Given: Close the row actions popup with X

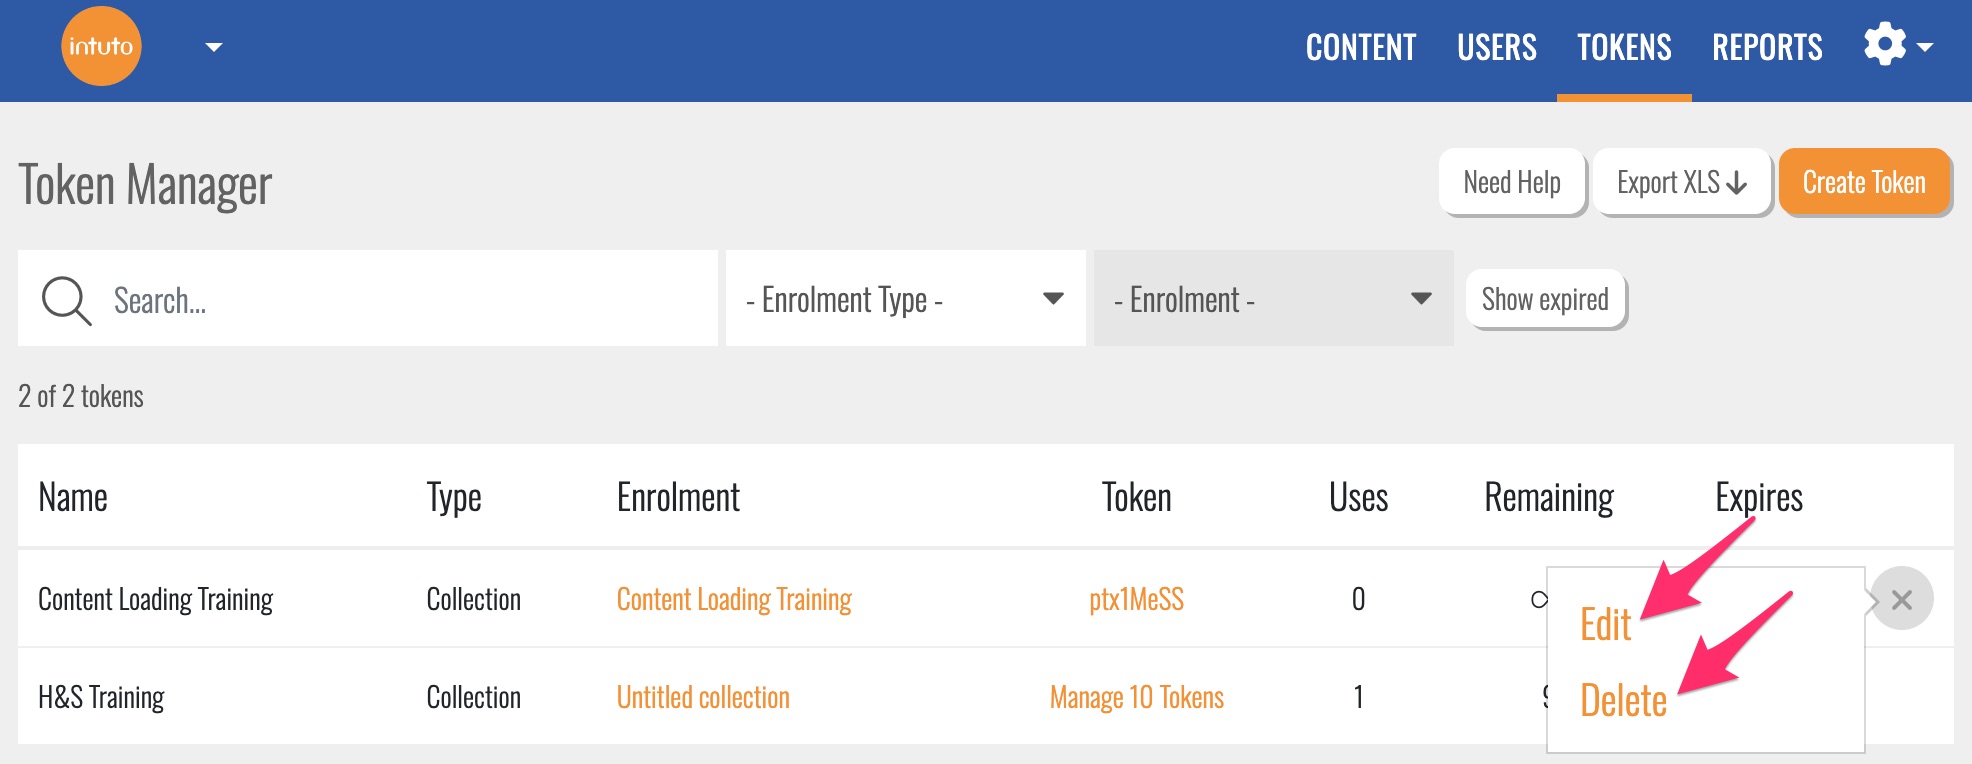Looking at the screenshot, I should coord(1901,599).
